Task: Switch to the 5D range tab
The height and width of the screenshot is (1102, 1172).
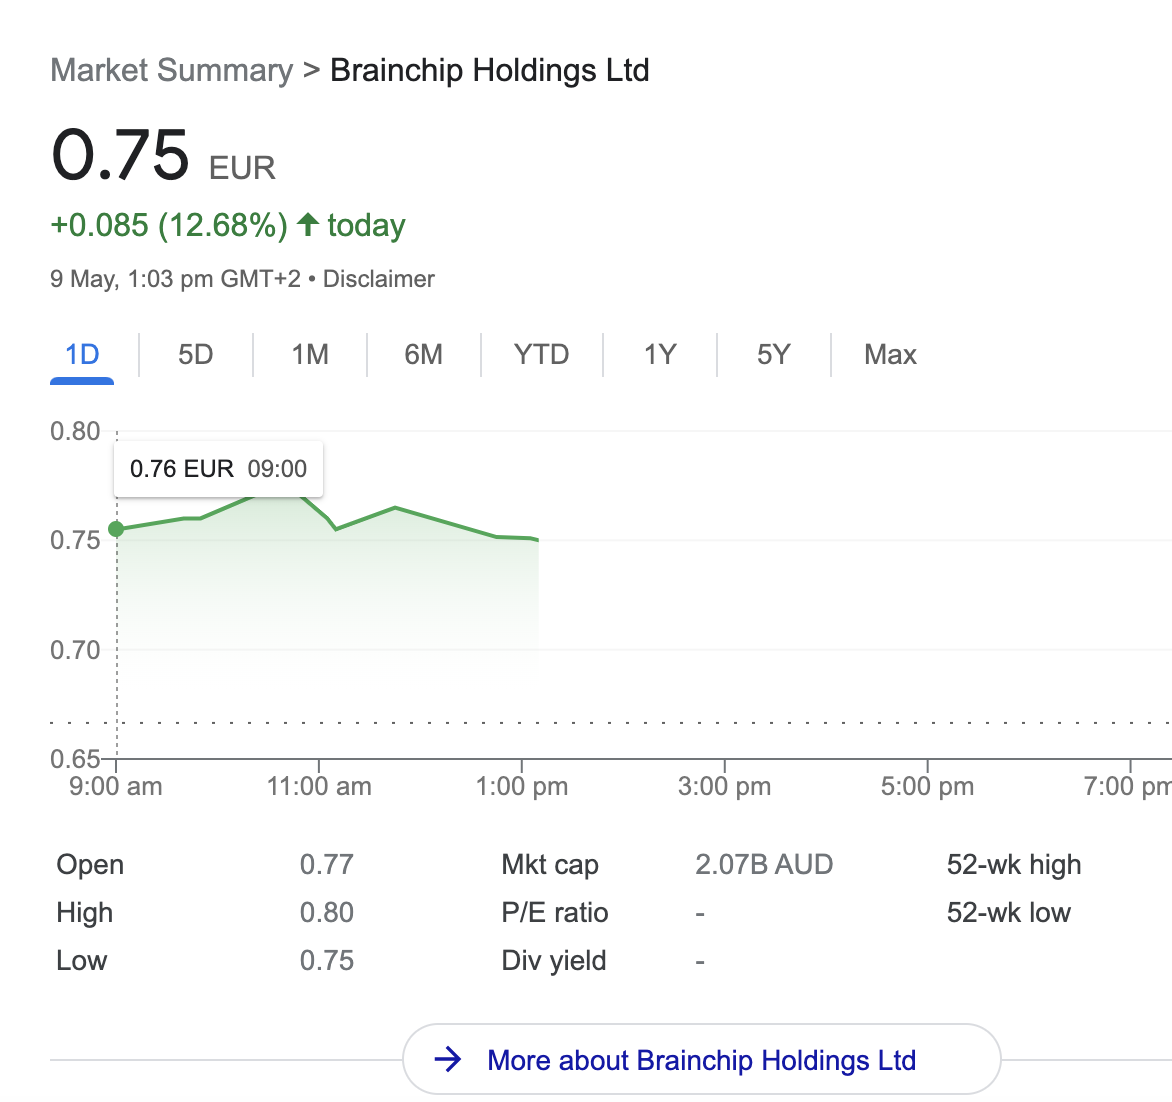Action: tap(196, 354)
